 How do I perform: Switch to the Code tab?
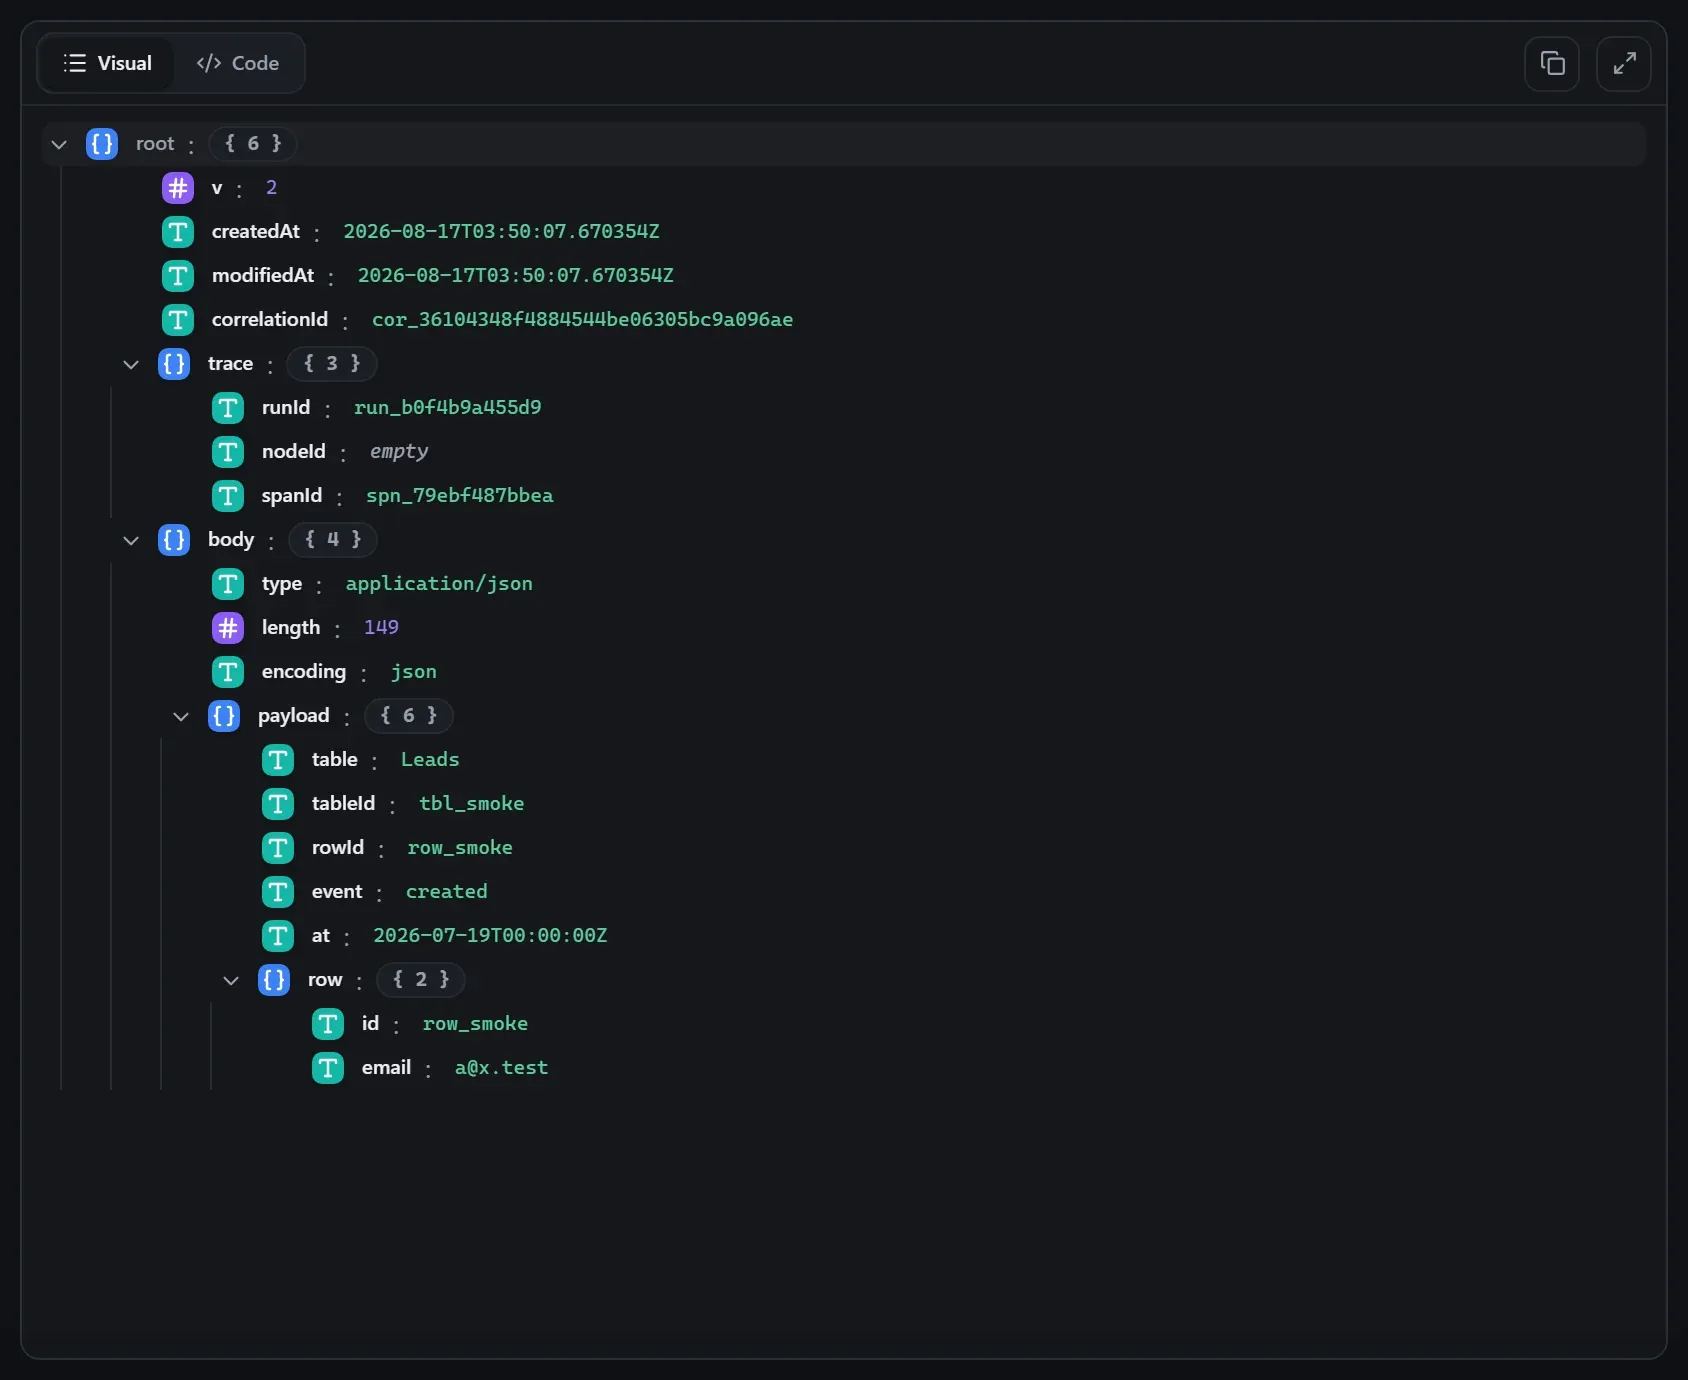pyautogui.click(x=238, y=63)
